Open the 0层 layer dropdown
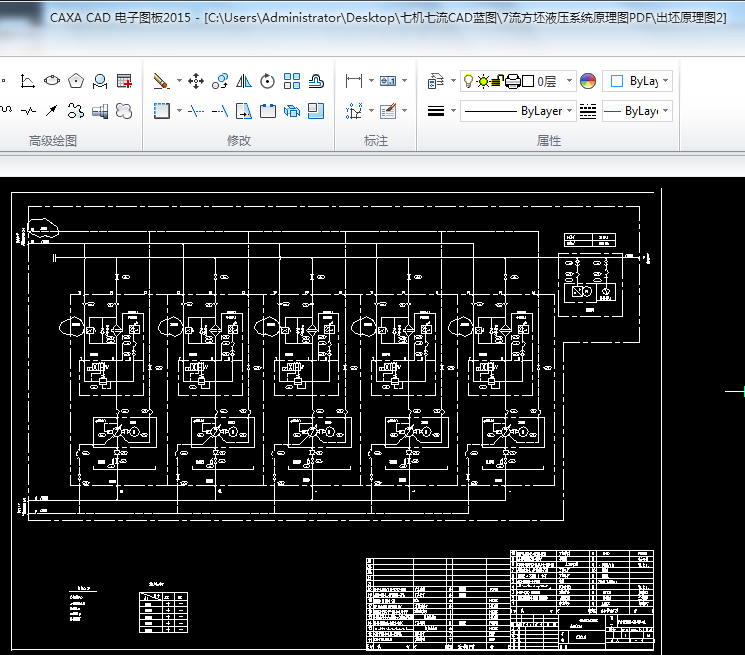The height and width of the screenshot is (655, 745). (x=569, y=82)
